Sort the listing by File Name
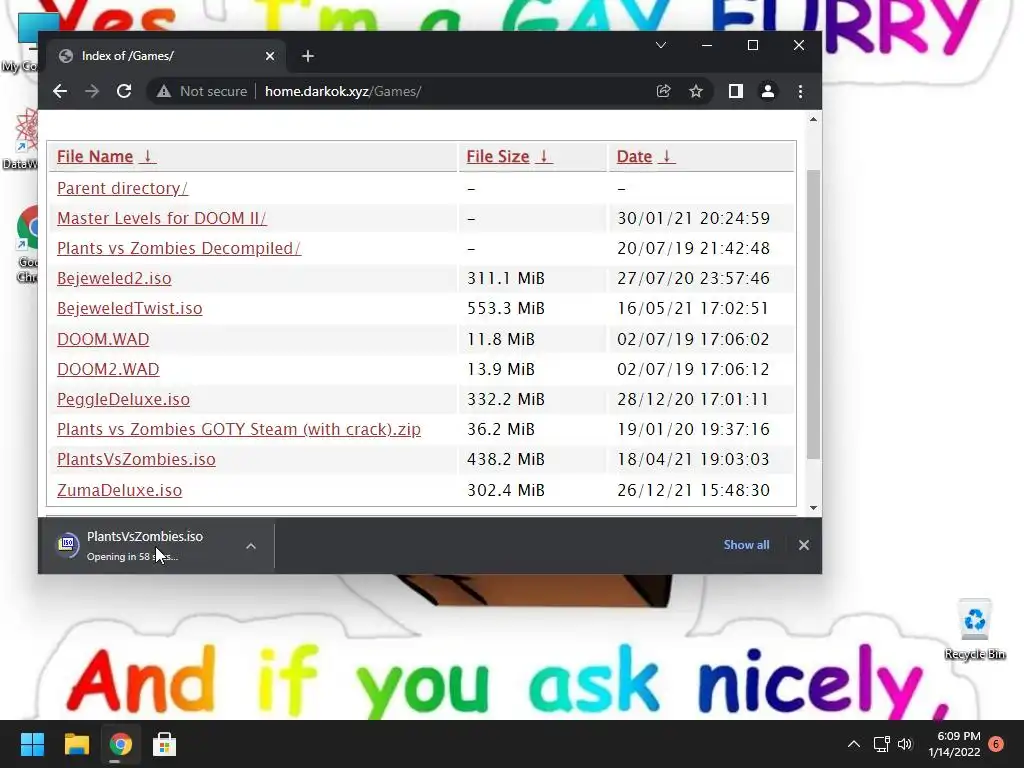Image resolution: width=1024 pixels, height=768 pixels. (x=95, y=157)
